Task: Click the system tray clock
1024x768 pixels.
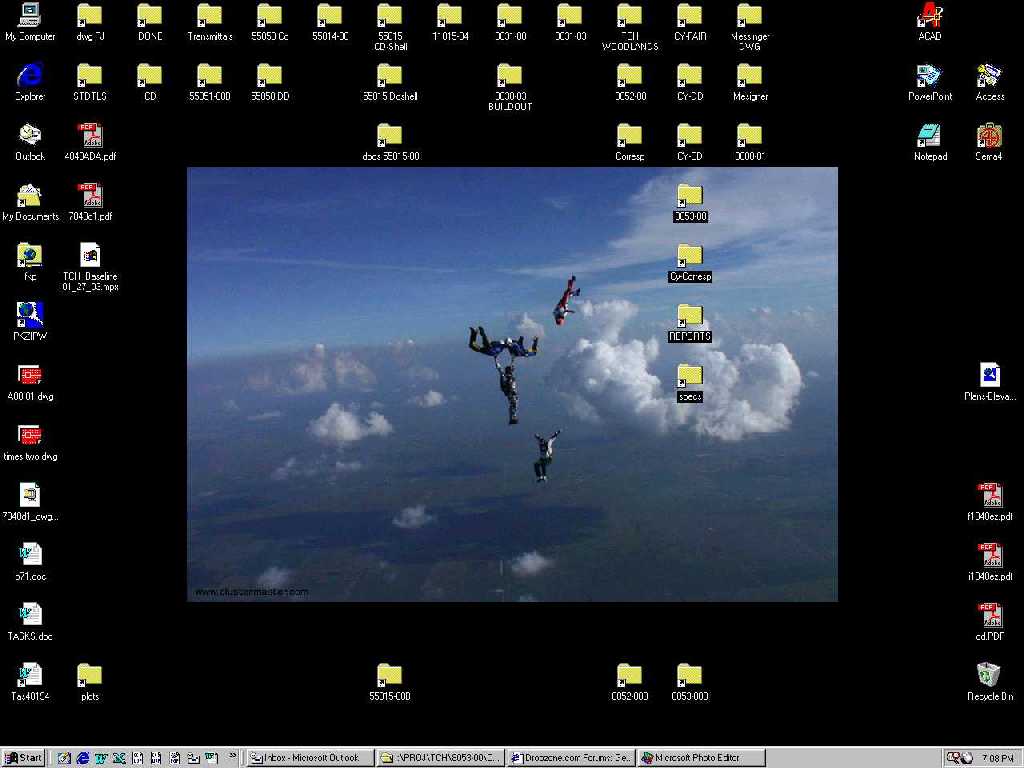Action: coord(997,758)
